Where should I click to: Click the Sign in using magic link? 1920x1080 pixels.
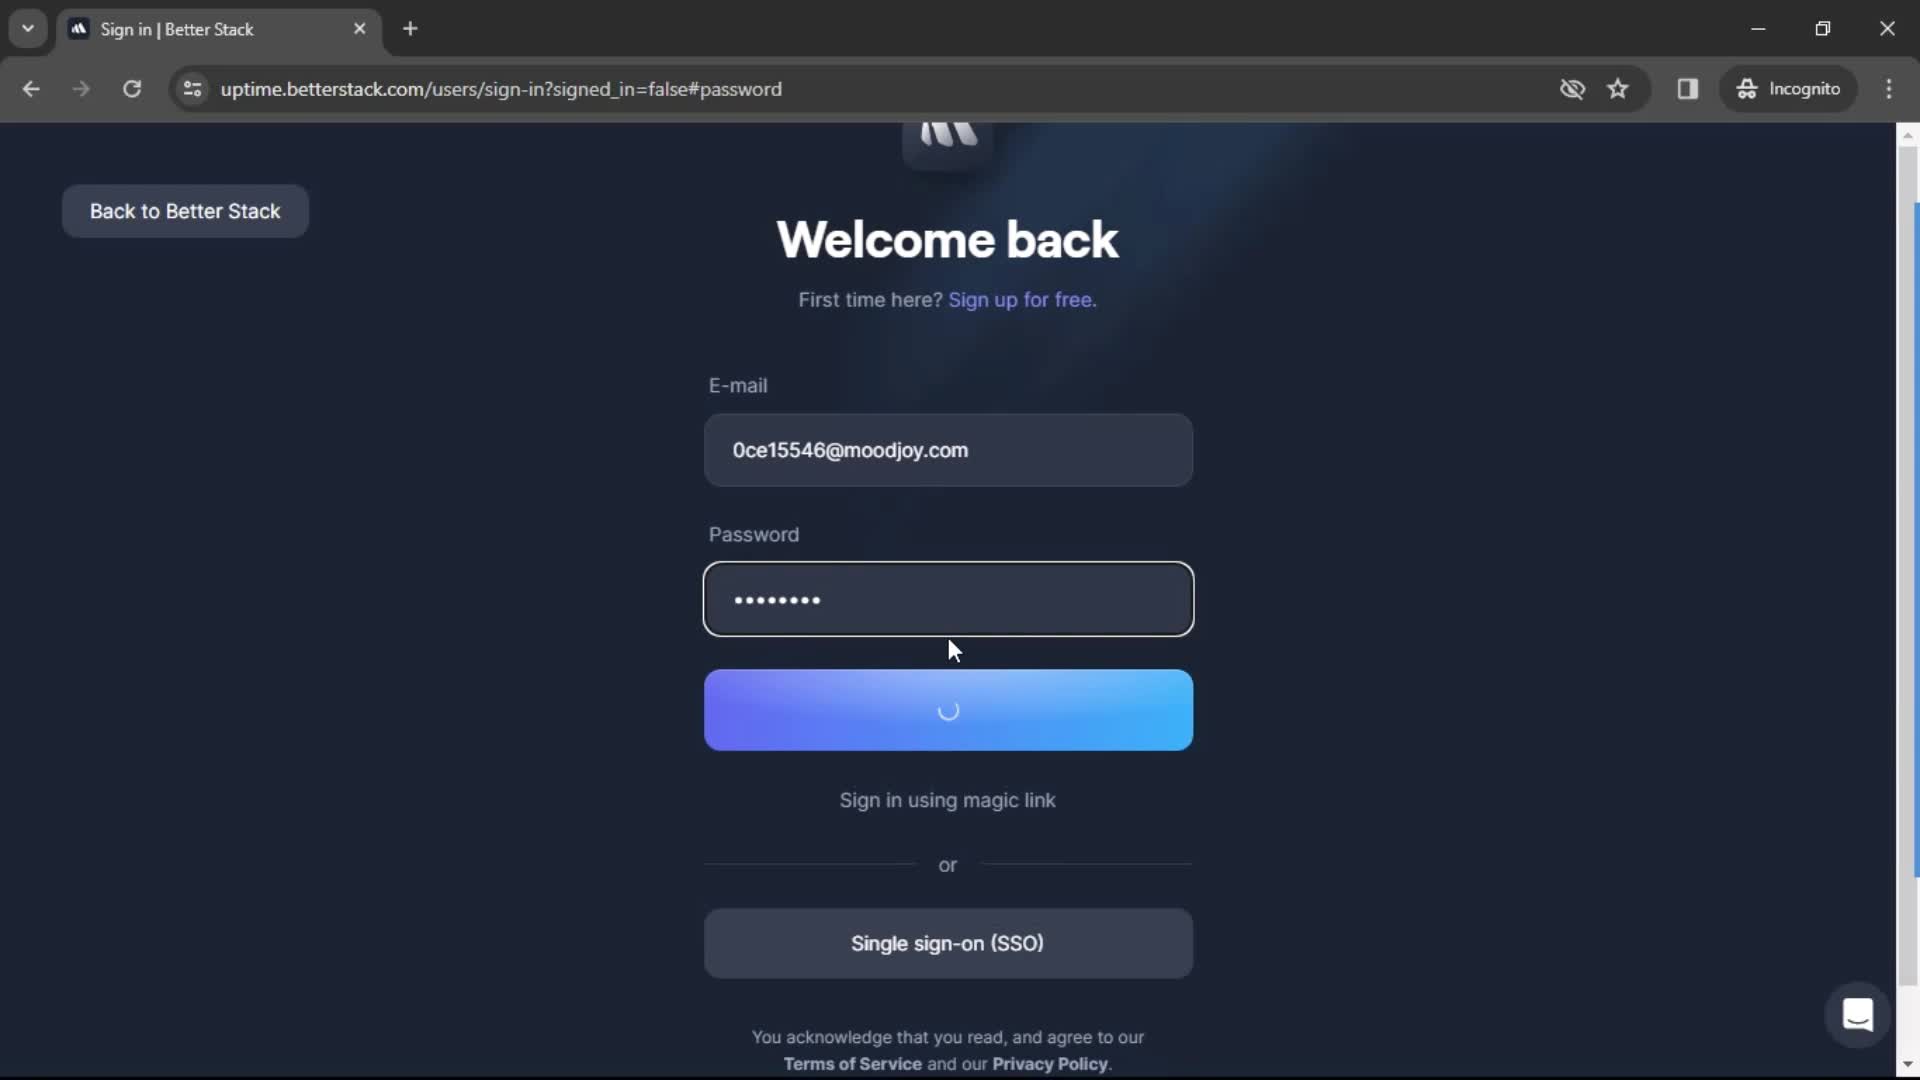click(x=947, y=799)
